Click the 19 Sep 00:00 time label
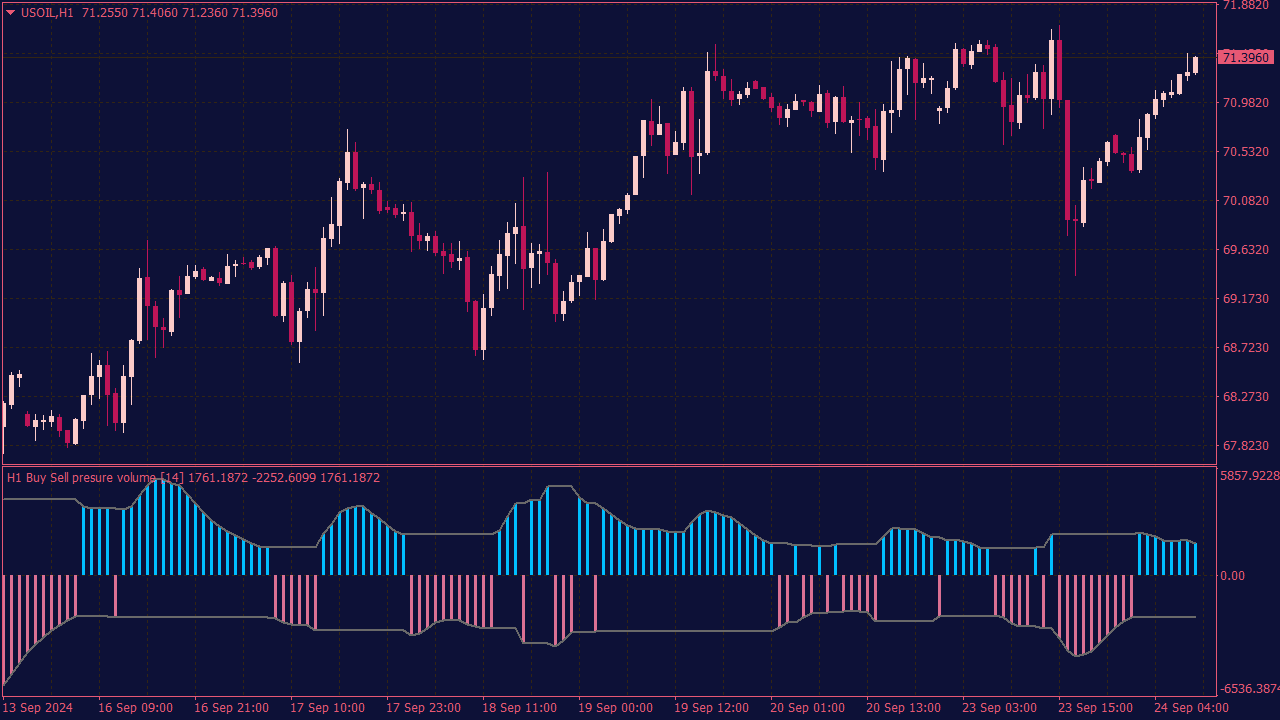This screenshot has width=1280, height=720. click(615, 708)
